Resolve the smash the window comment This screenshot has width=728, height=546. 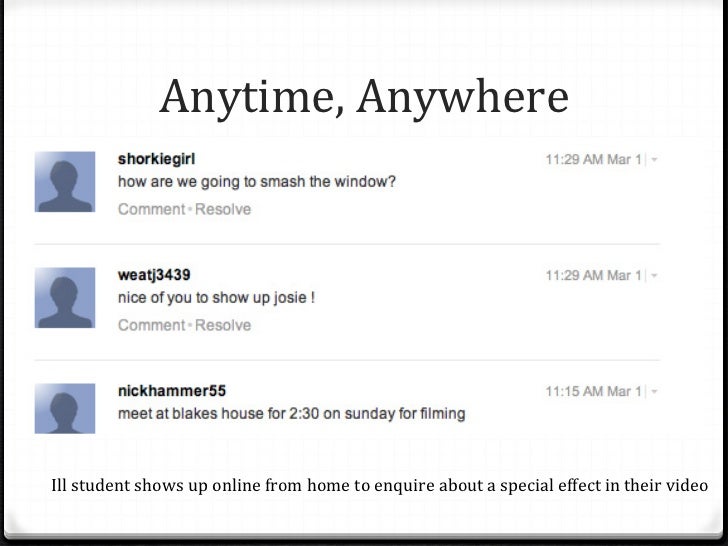(223, 209)
